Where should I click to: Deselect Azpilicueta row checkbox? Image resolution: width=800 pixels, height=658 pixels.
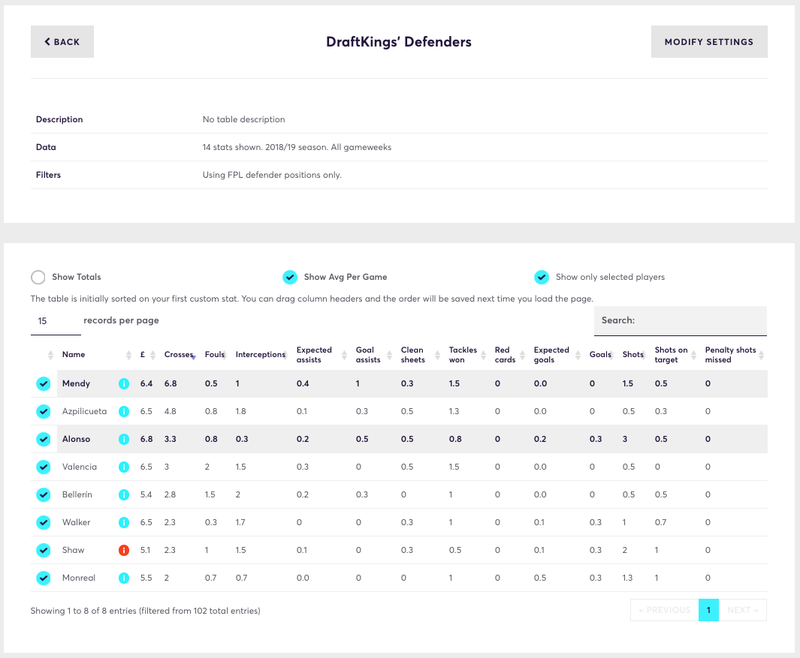pyautogui.click(x=43, y=411)
